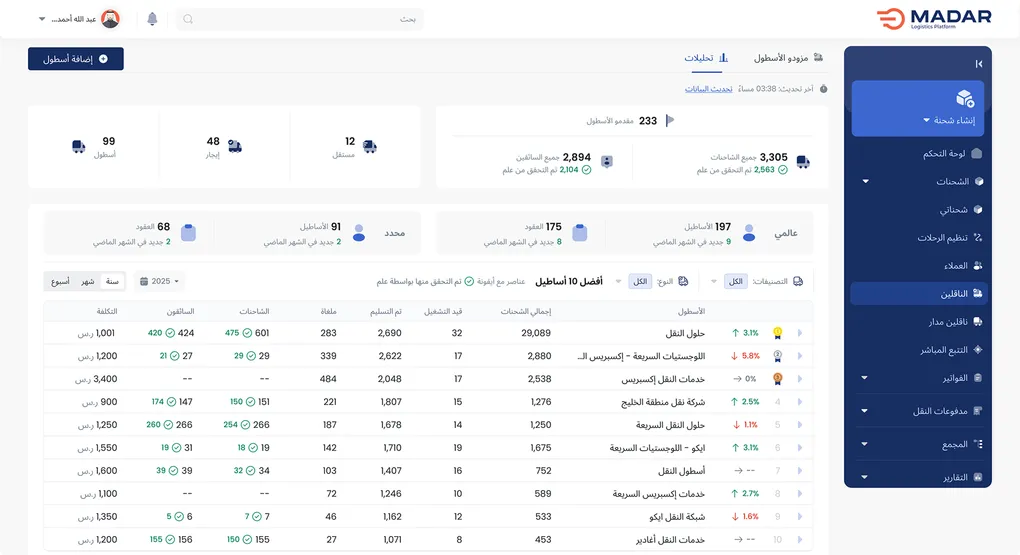Select the week (أسبوع) period toggle
Image resolution: width=1020 pixels, height=555 pixels.
(x=61, y=282)
